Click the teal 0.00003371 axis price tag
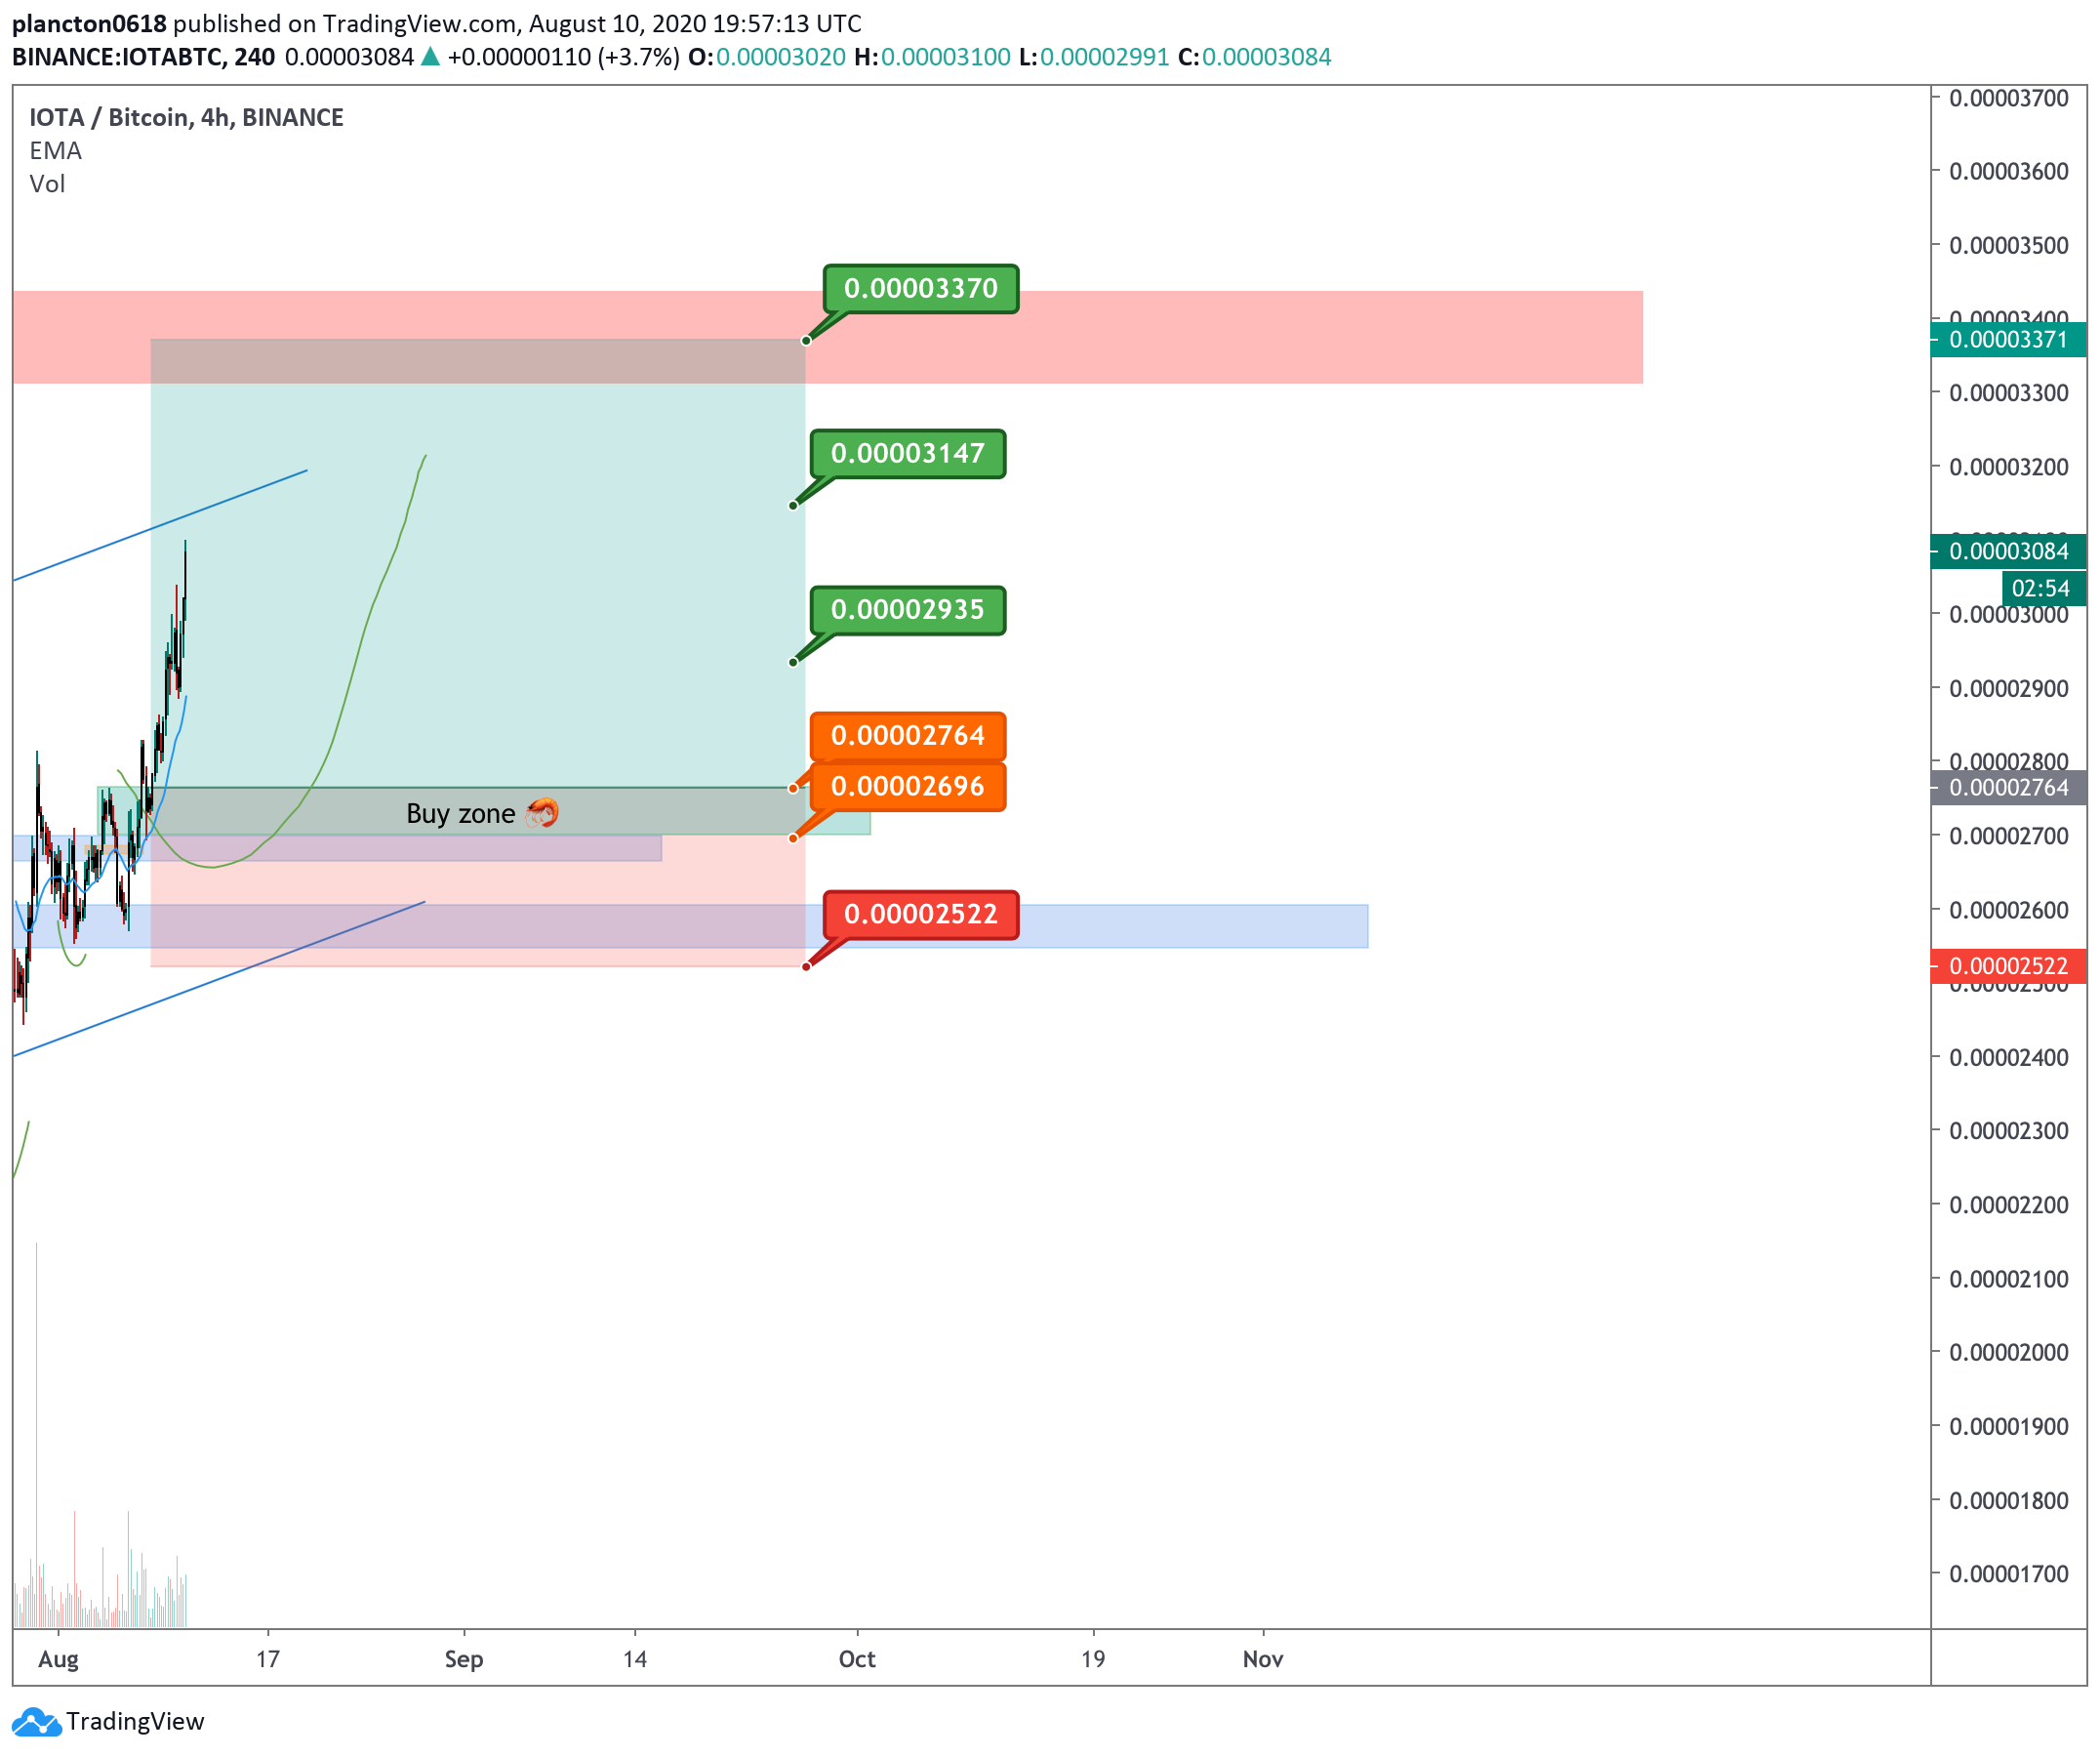Screen dimensions: 2100x1757 pyautogui.click(x=2008, y=340)
